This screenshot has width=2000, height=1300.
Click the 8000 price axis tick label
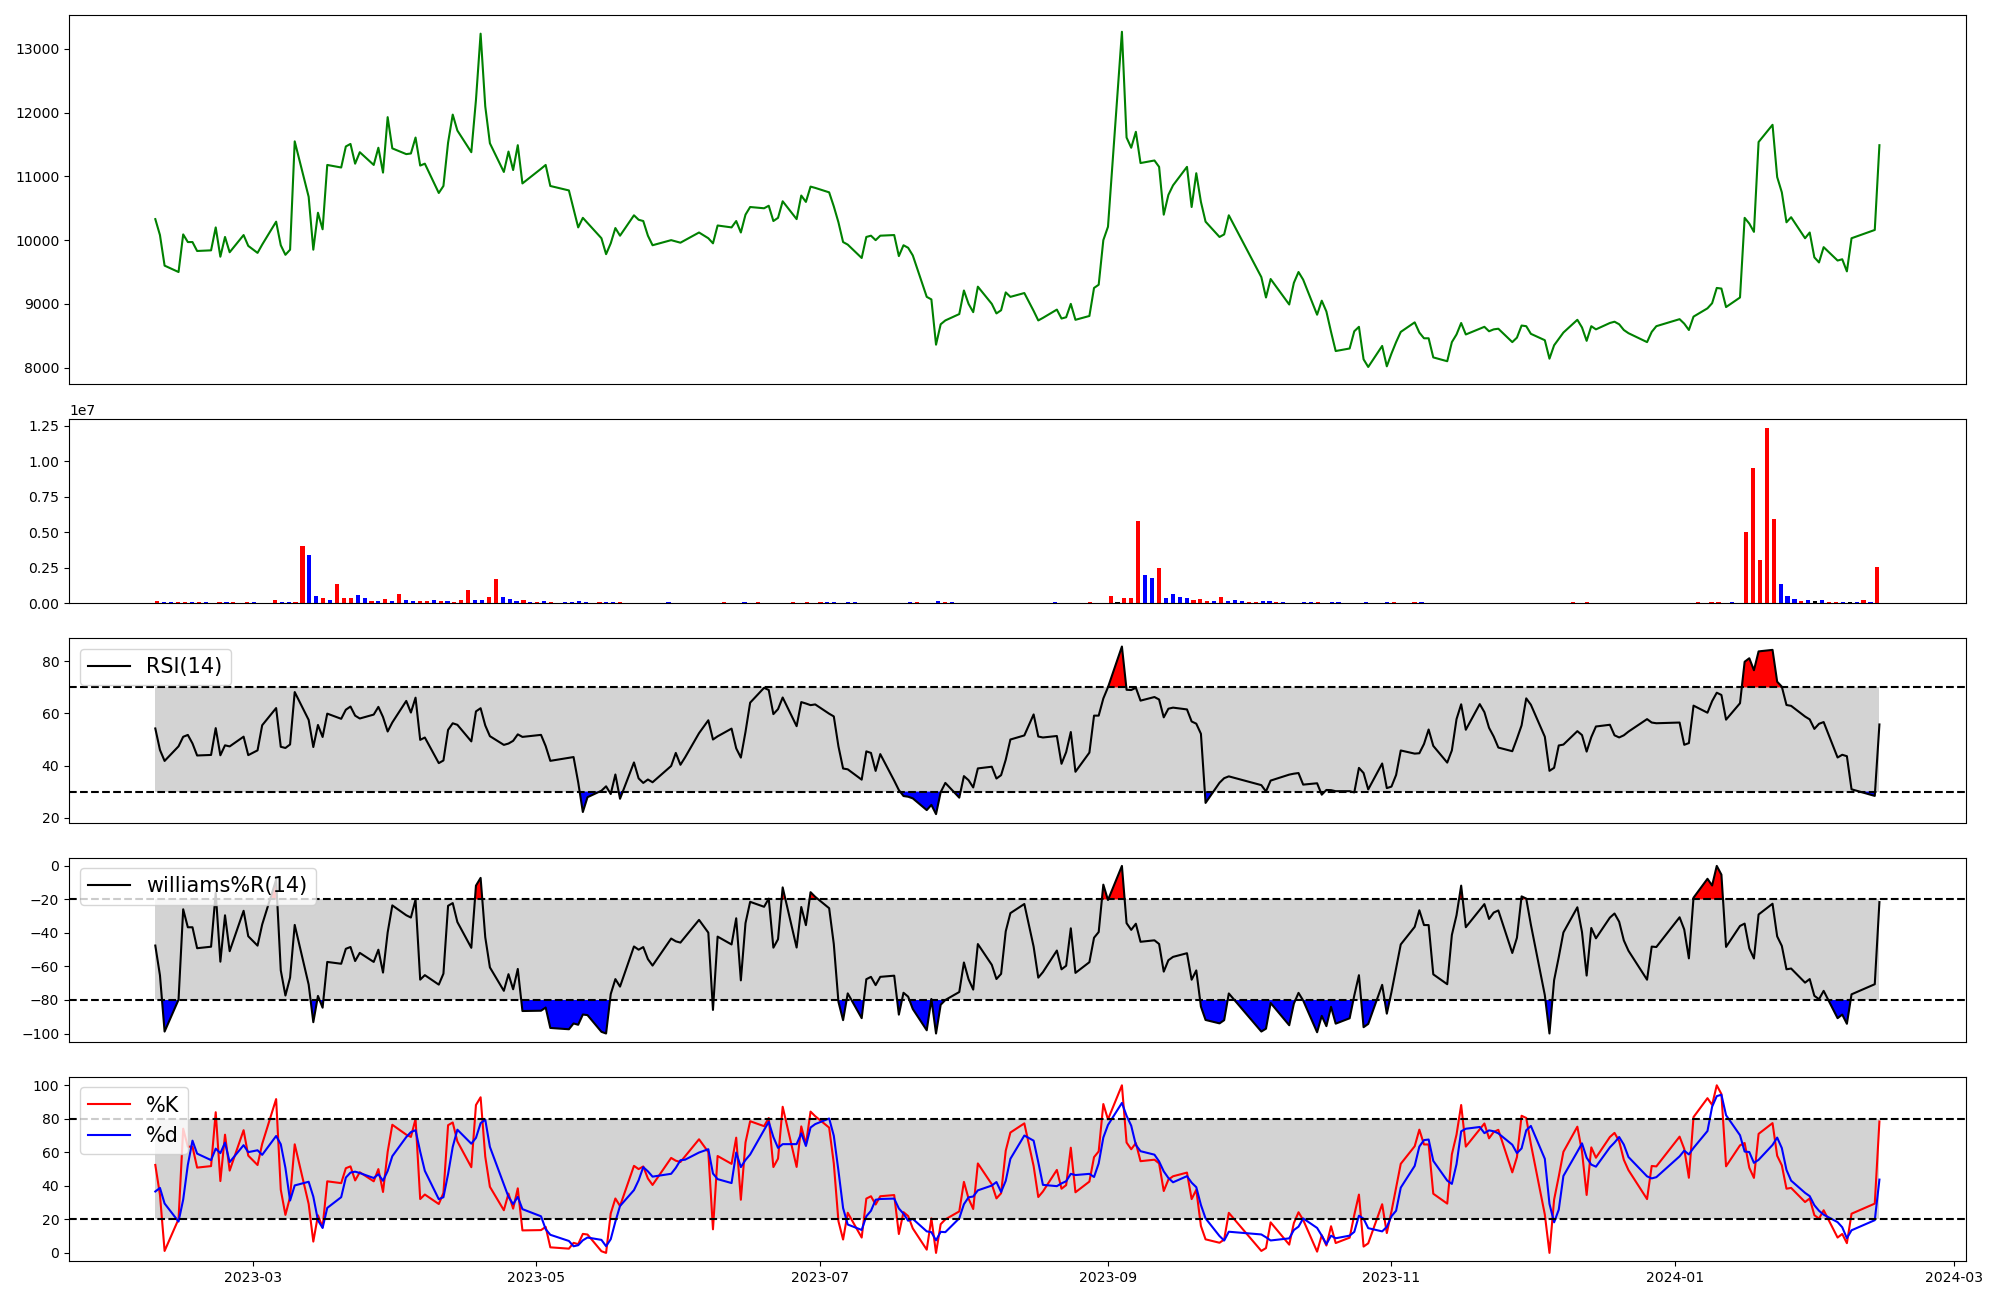pyautogui.click(x=42, y=369)
